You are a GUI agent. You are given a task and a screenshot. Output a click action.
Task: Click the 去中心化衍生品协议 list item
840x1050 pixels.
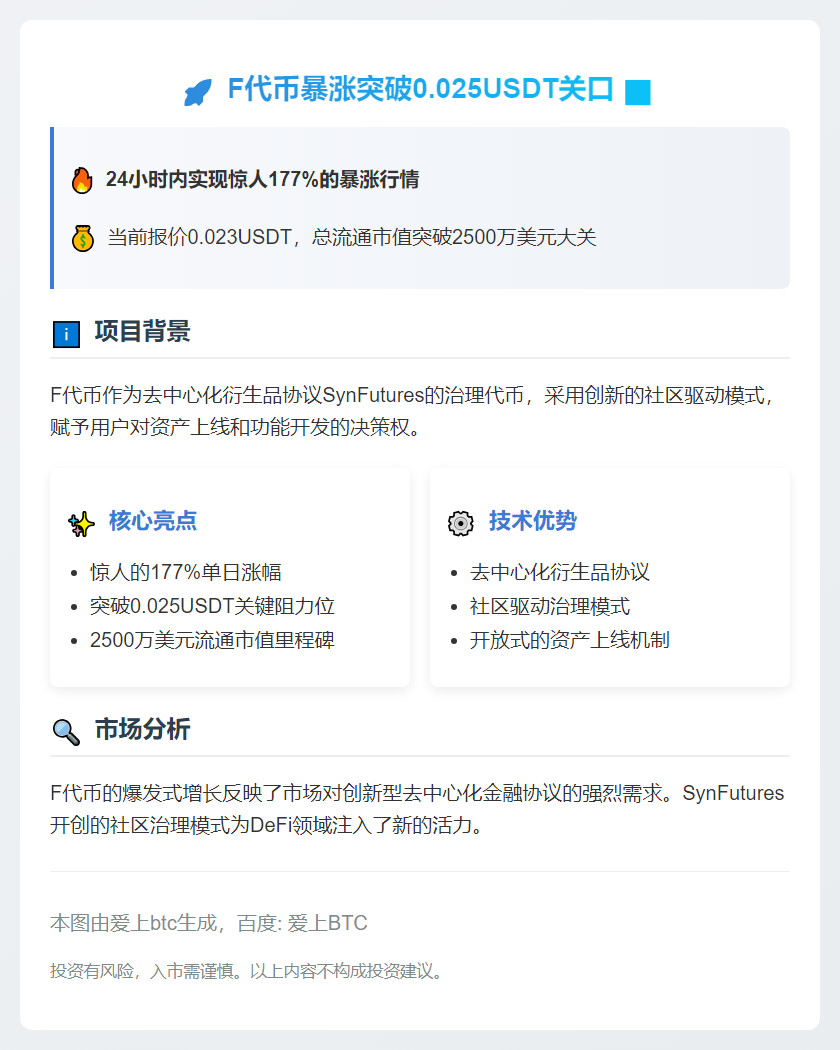pos(560,572)
